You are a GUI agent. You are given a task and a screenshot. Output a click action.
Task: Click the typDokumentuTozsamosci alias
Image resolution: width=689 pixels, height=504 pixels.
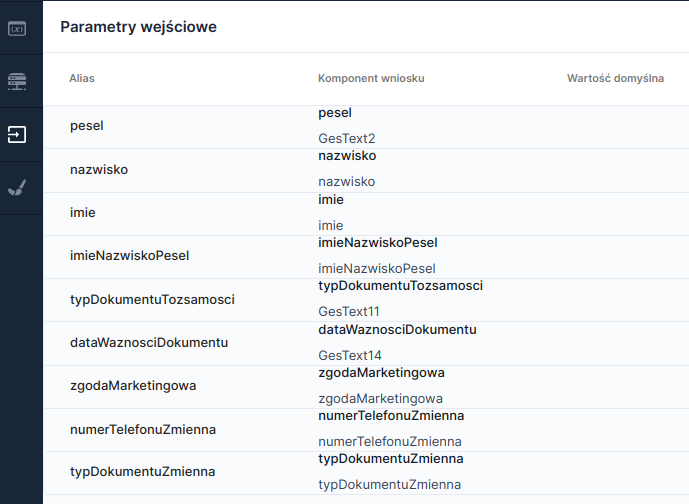152,299
